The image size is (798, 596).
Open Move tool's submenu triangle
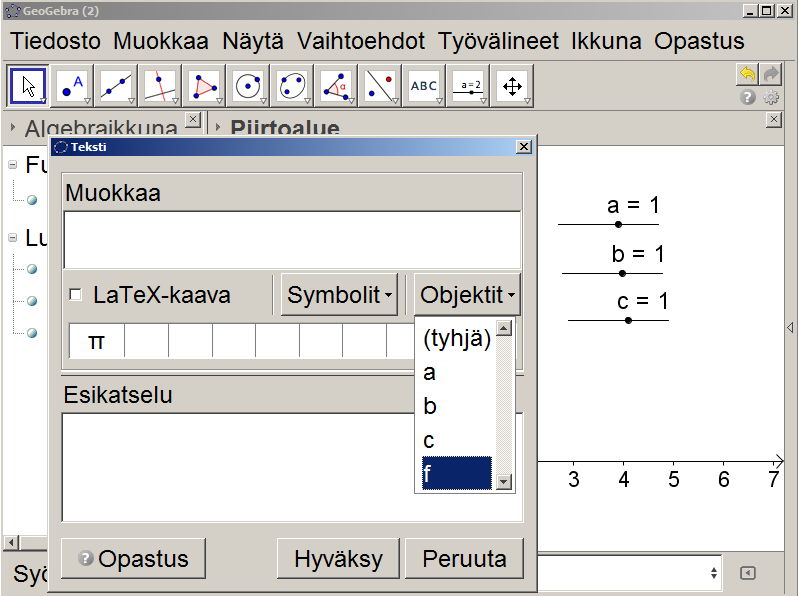tap(43, 101)
